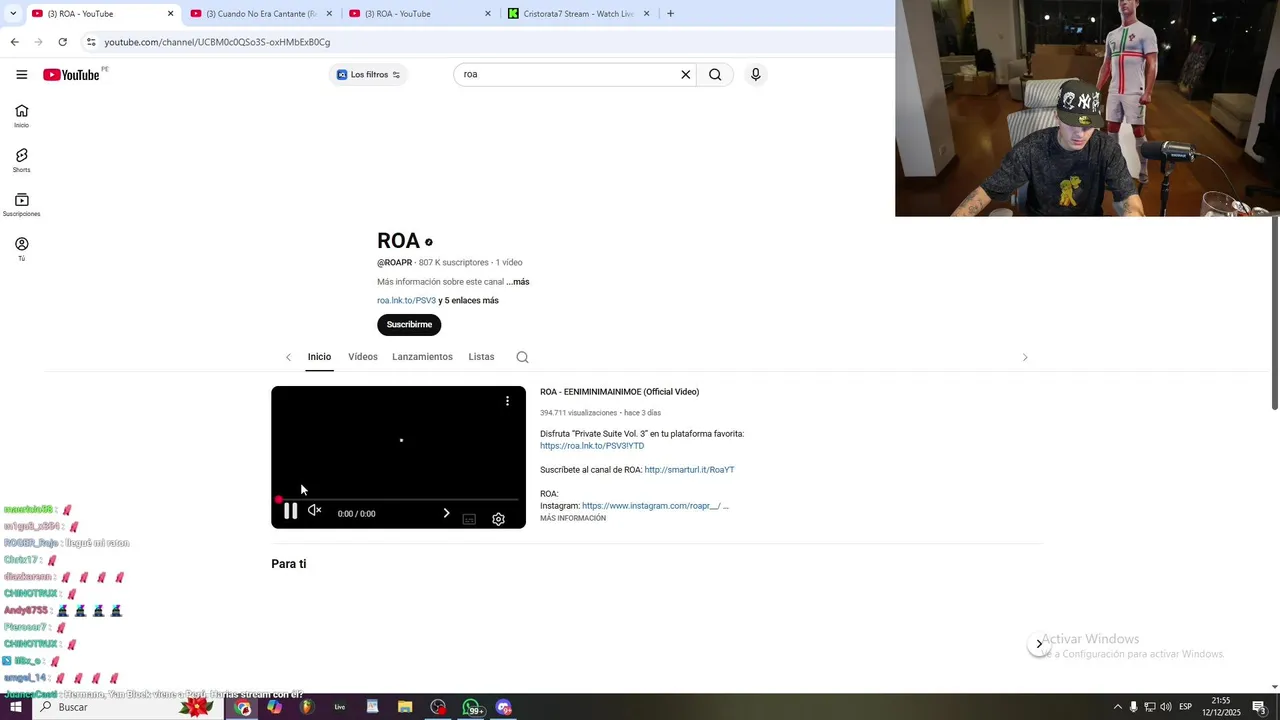Close the Cuando No Era Cantante tab
This screenshot has width=1280, height=720.
pos(329,14)
